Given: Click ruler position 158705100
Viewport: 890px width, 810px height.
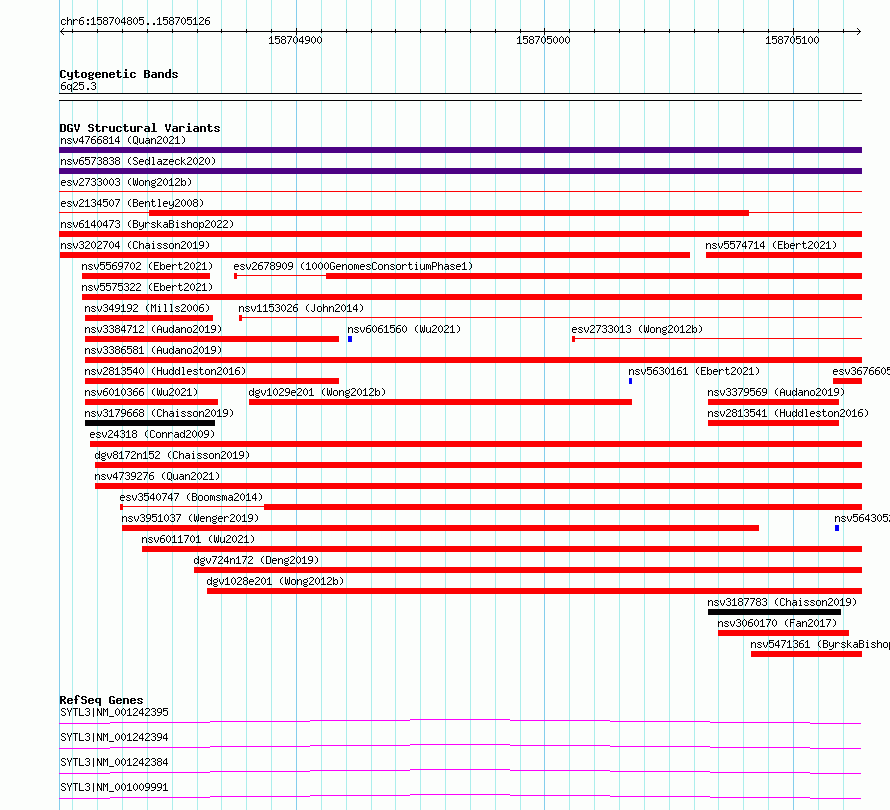Looking at the screenshot, I should pos(792,40).
